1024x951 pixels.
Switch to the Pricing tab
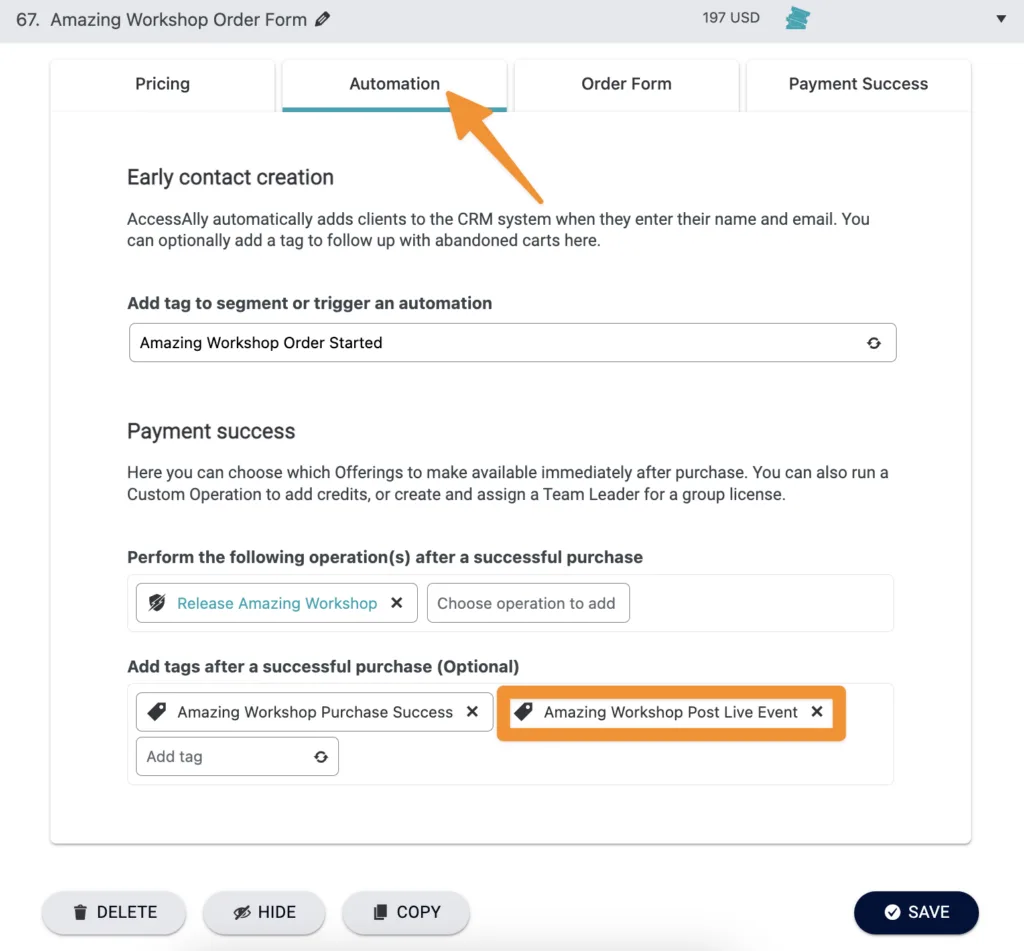pos(162,84)
